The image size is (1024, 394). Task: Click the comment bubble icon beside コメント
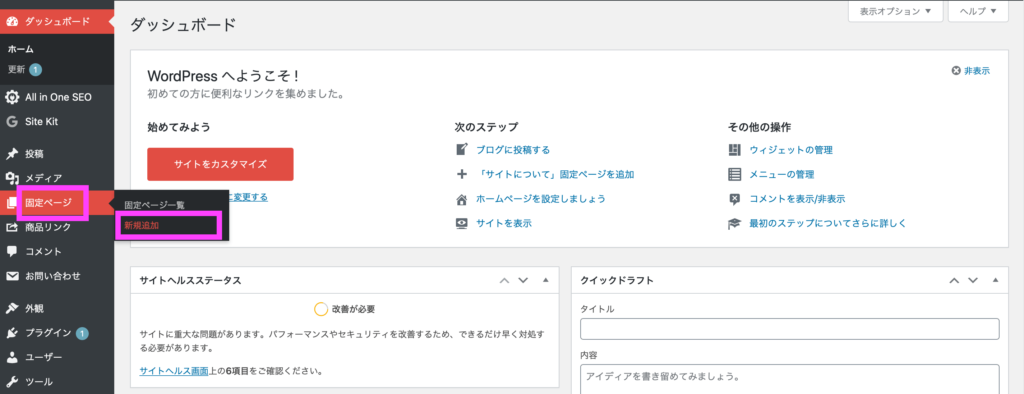point(12,252)
